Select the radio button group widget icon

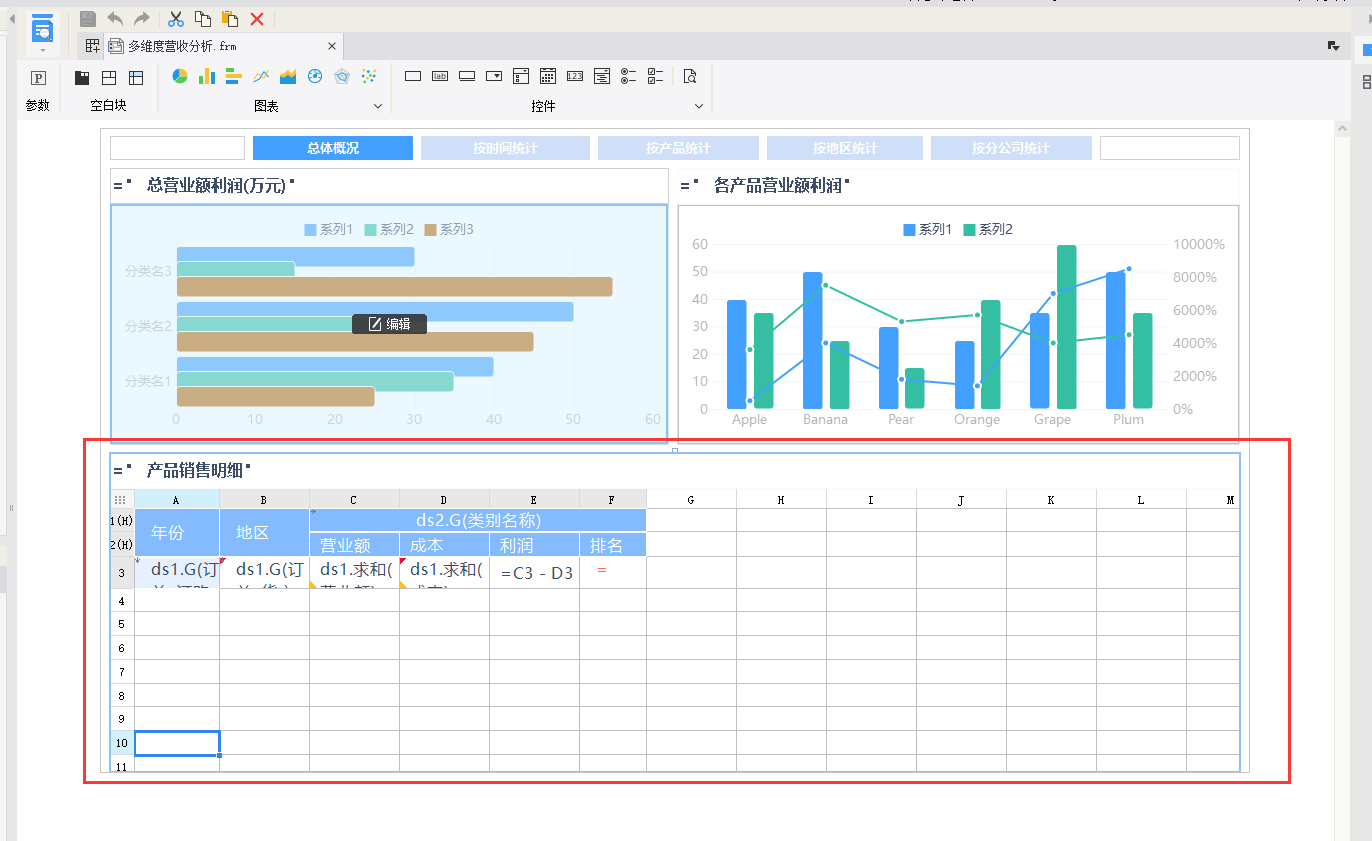pos(629,76)
